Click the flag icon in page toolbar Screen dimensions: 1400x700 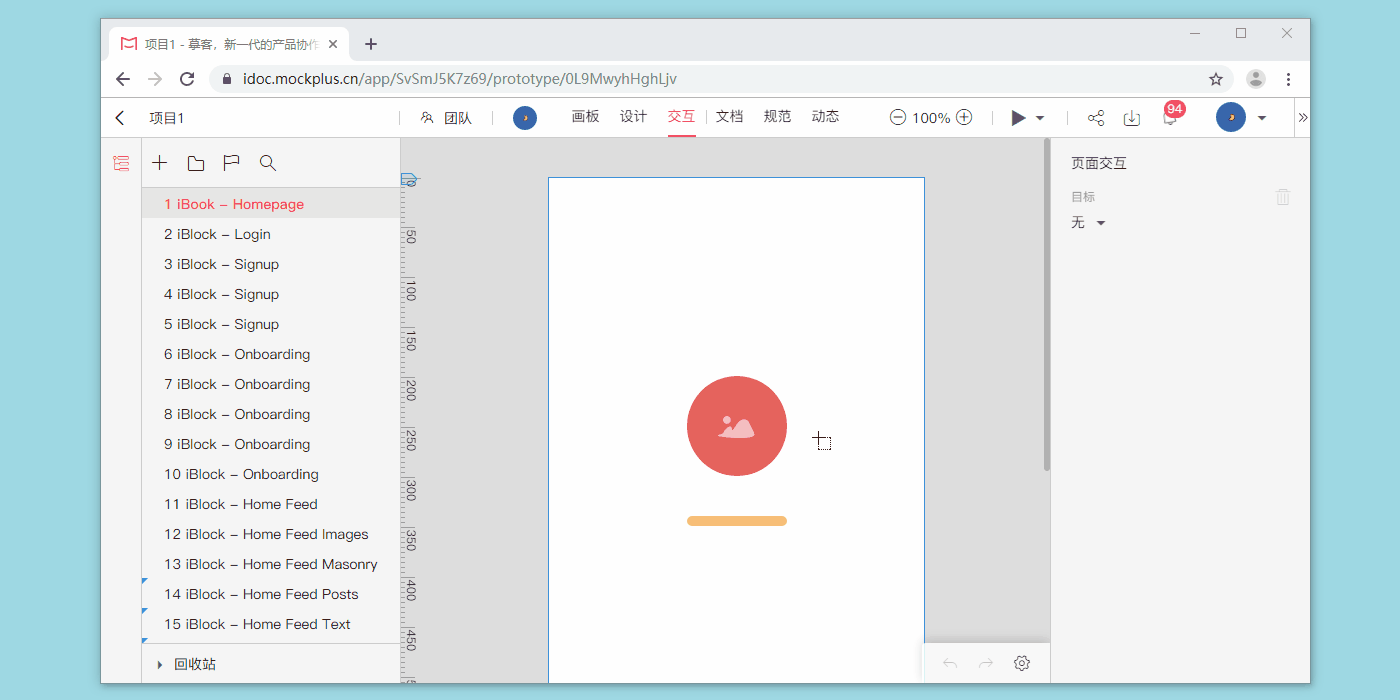(x=231, y=163)
